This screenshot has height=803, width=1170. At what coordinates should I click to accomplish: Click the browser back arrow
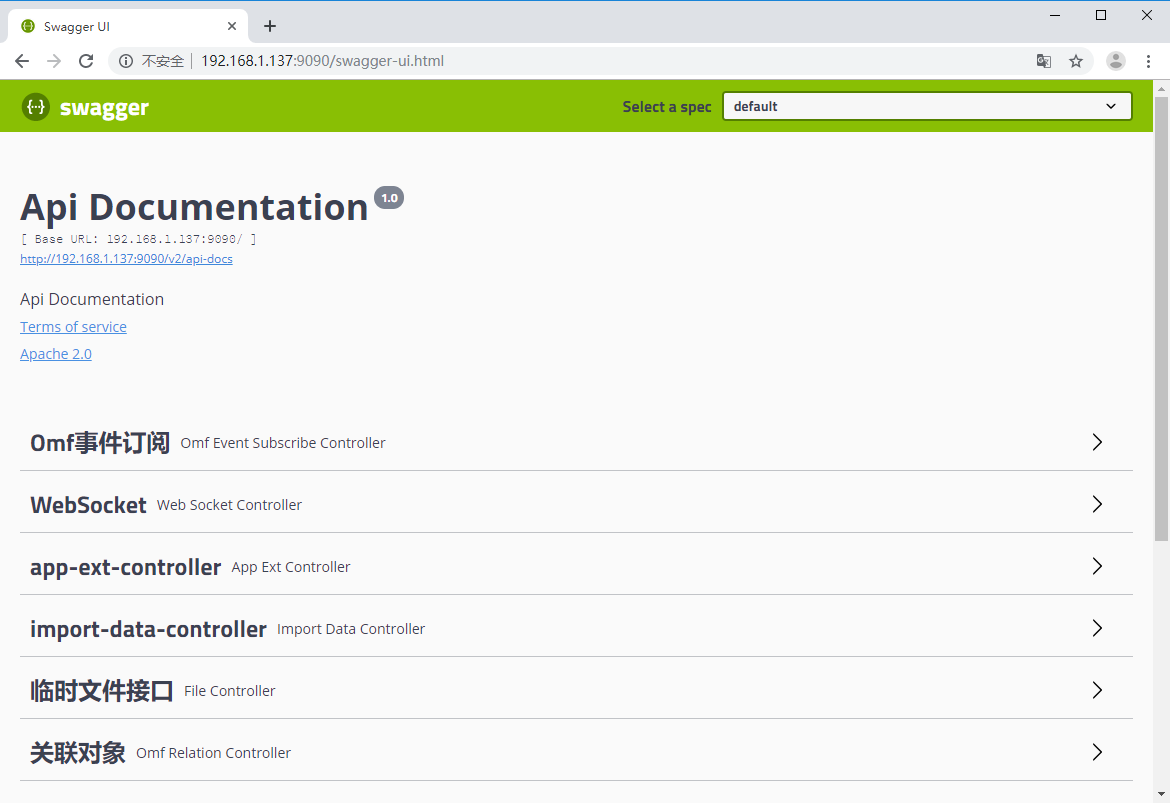coord(22,61)
